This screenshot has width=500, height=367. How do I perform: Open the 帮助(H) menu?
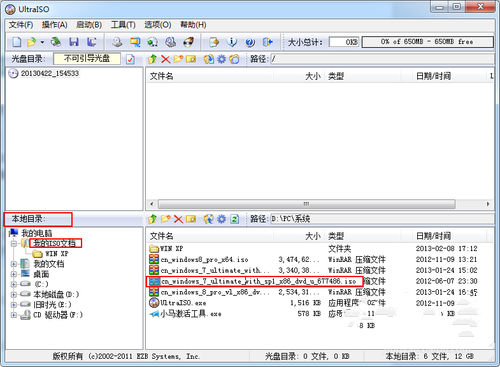click(x=193, y=25)
